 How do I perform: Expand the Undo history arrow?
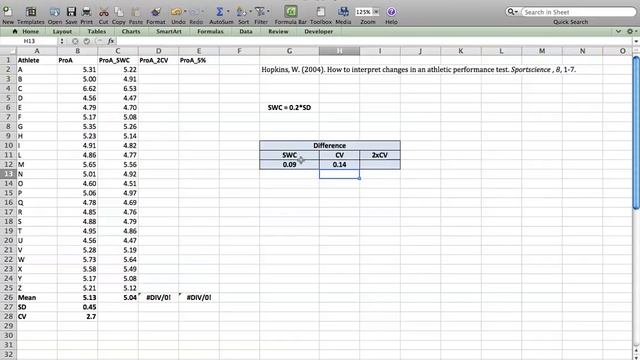click(185, 11)
